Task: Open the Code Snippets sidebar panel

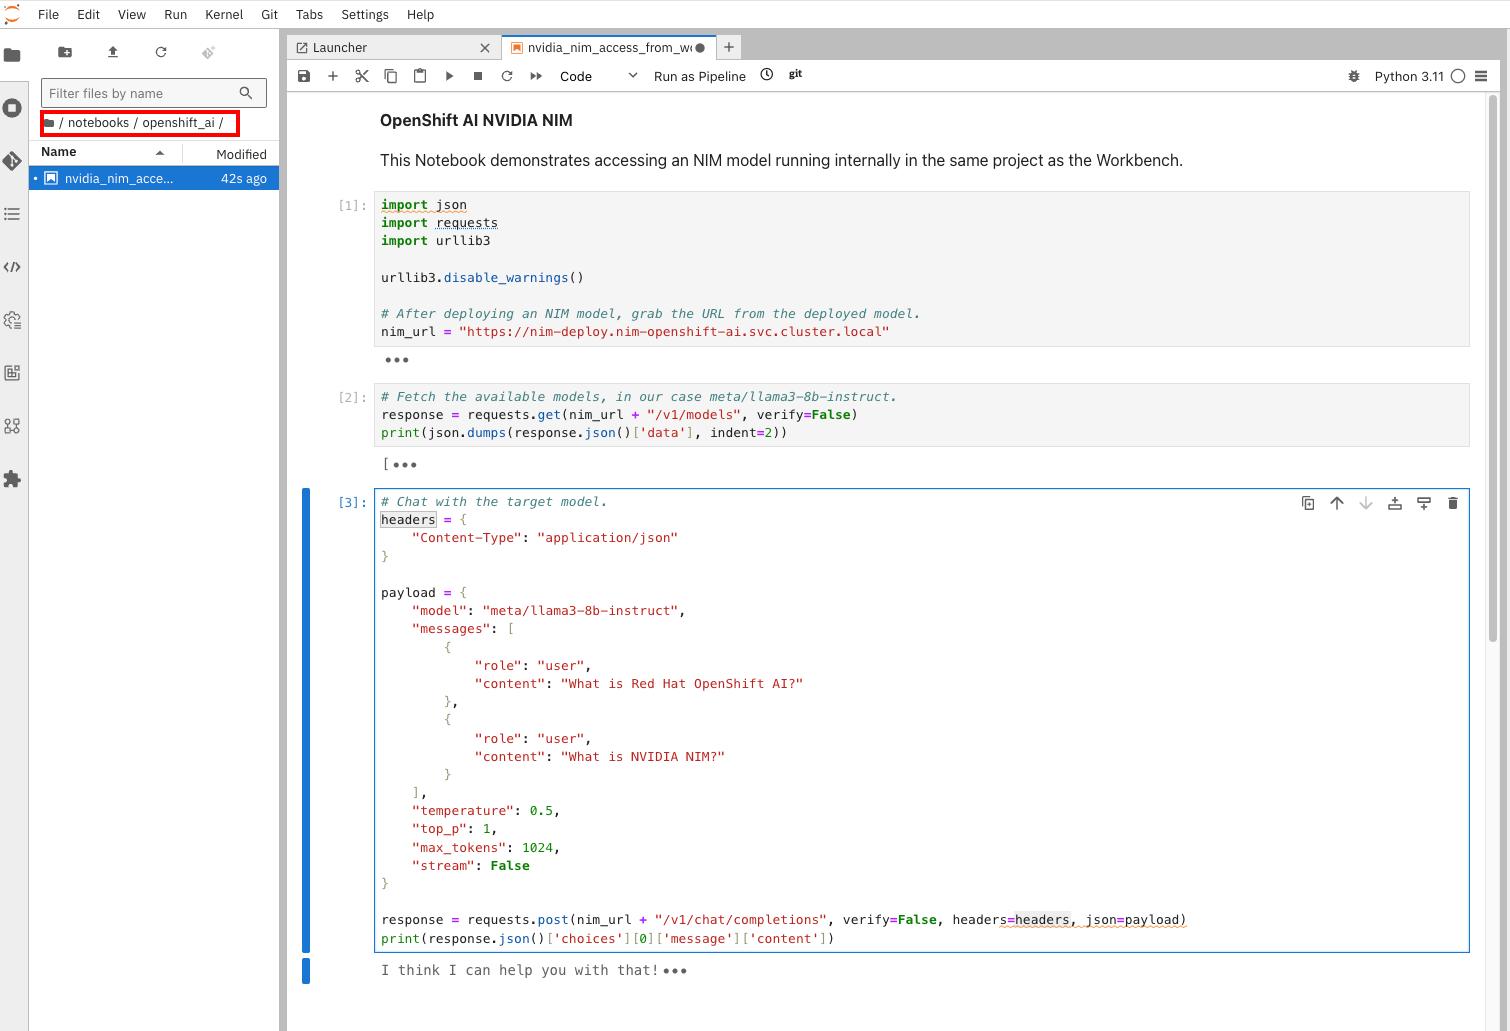Action: coord(12,267)
